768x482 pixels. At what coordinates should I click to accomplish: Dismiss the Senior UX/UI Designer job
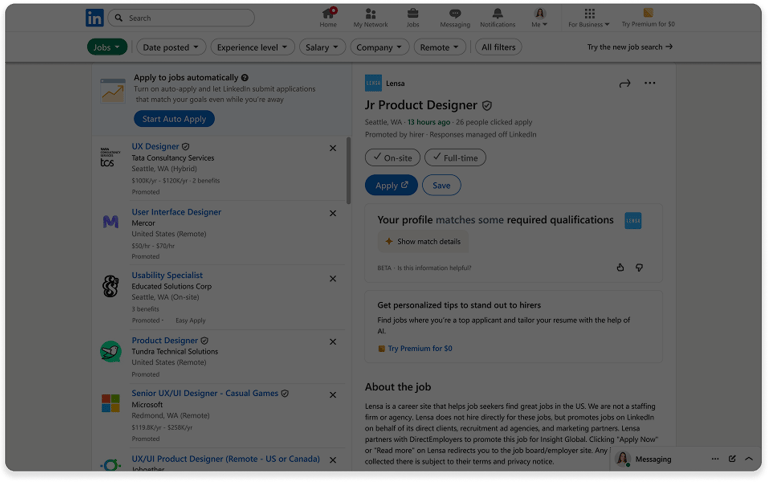[x=333, y=395]
